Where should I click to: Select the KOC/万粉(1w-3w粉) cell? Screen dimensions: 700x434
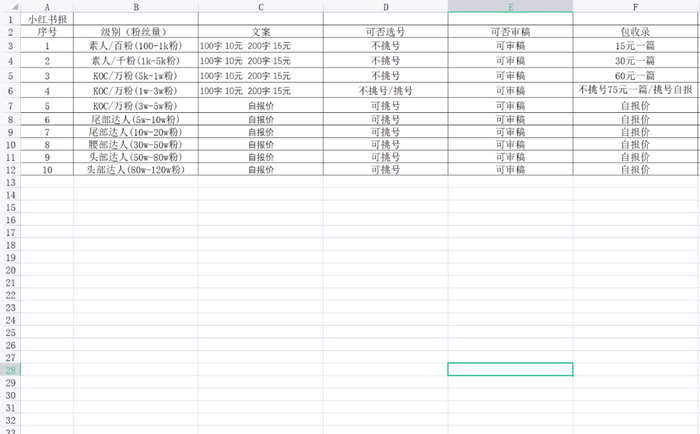136,91
